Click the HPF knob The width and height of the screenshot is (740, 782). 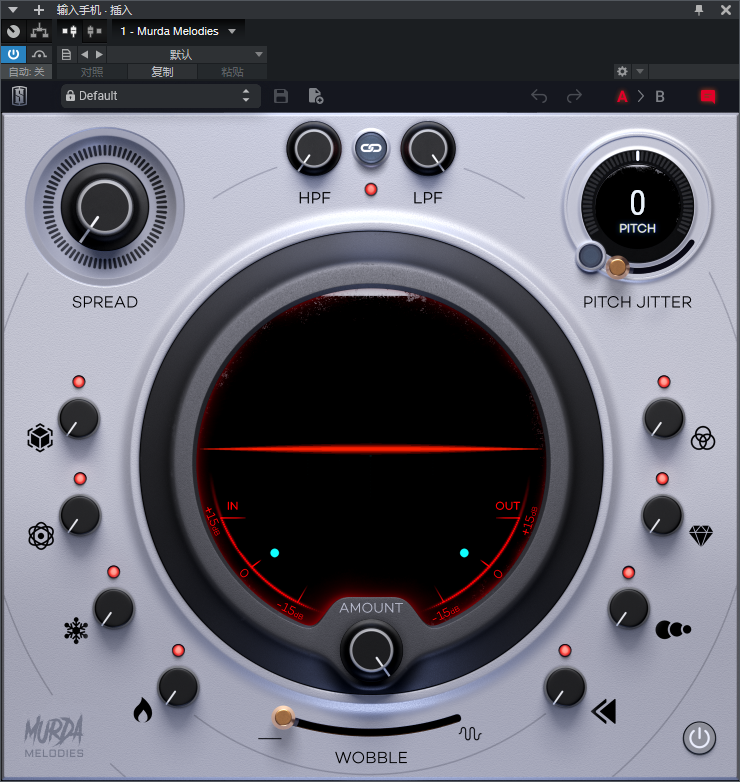coord(314,149)
